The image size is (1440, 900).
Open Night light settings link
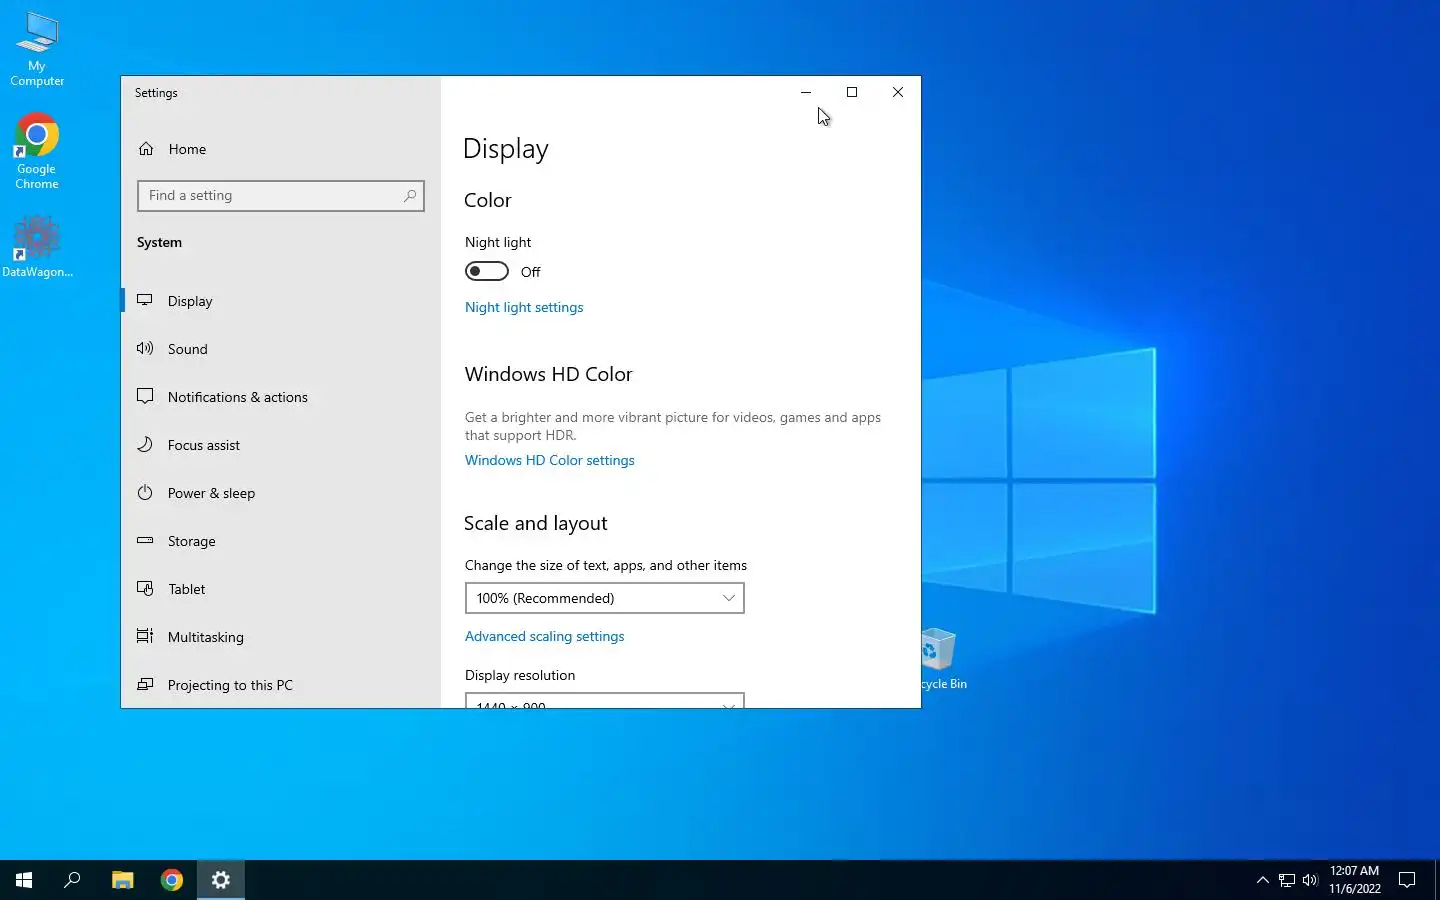tap(524, 307)
